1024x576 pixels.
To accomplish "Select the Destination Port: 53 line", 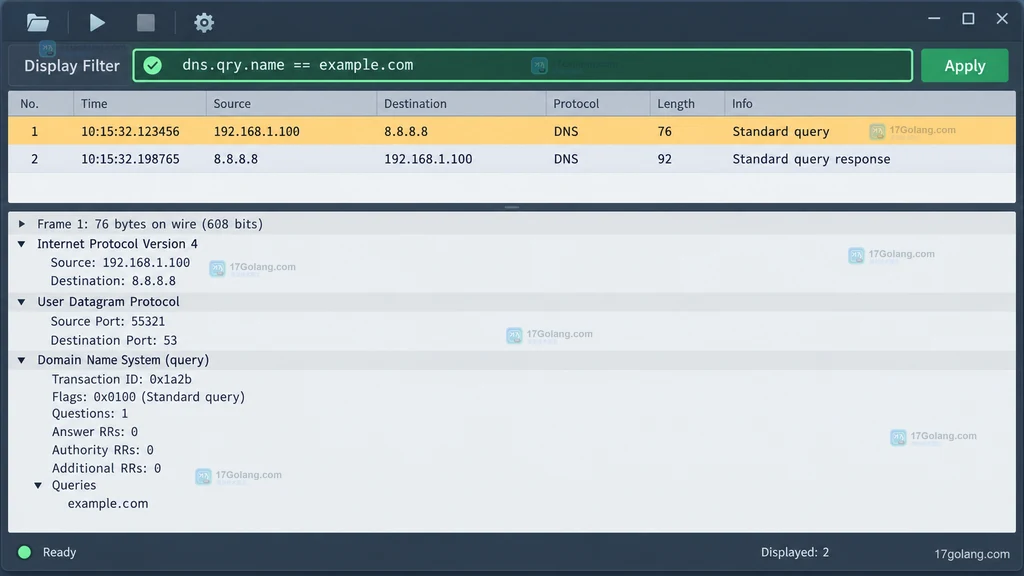I will pos(114,340).
